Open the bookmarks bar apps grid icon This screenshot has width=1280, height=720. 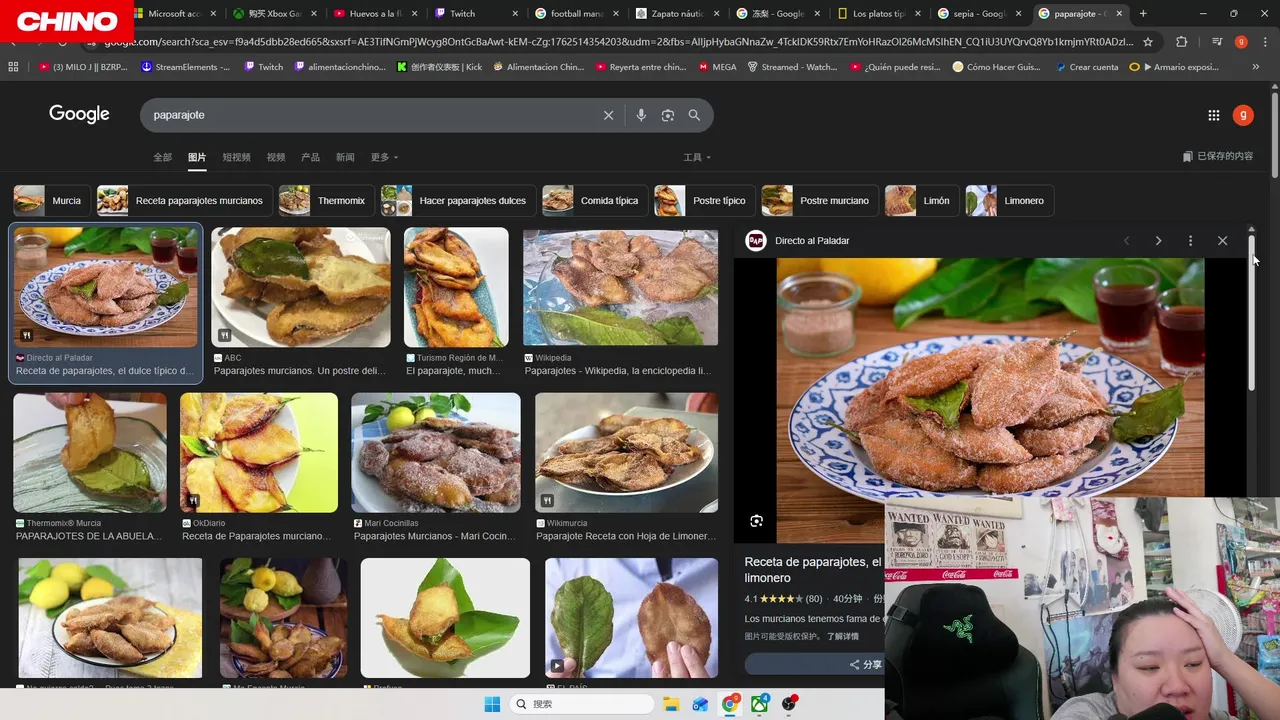point(13,67)
